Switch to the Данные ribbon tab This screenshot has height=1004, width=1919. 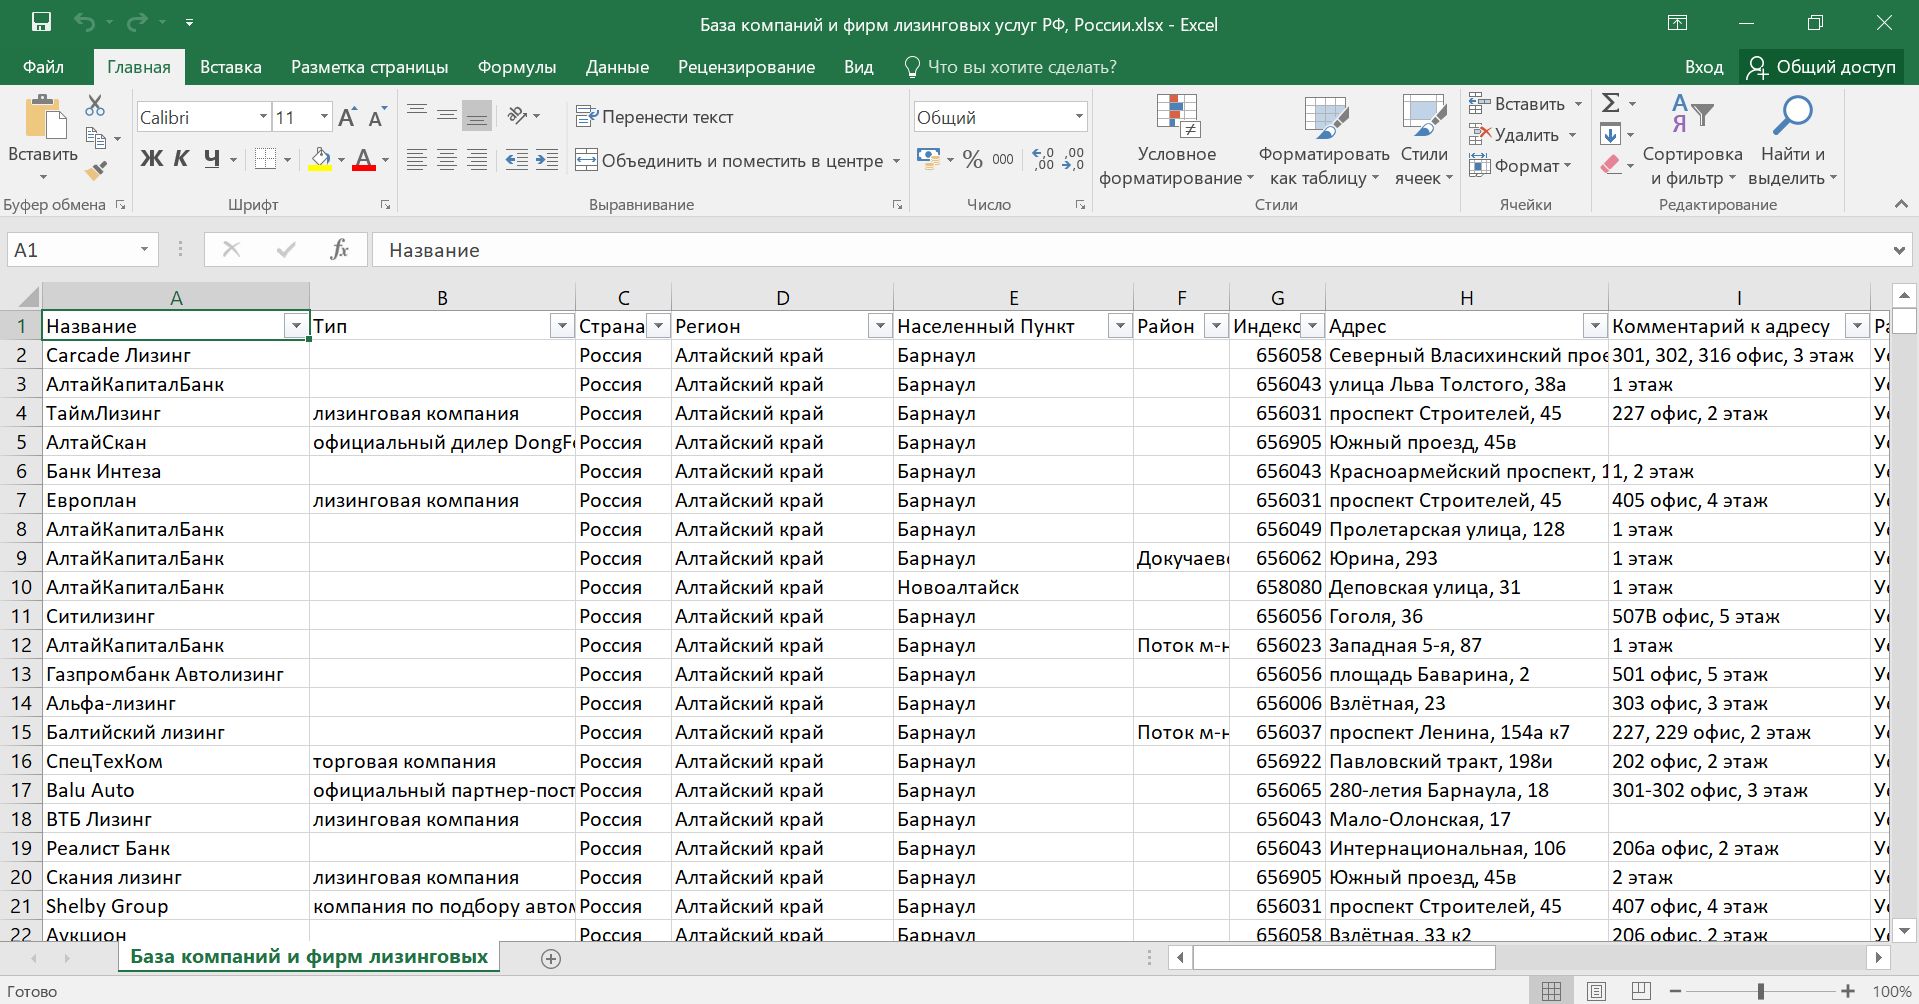pos(617,67)
